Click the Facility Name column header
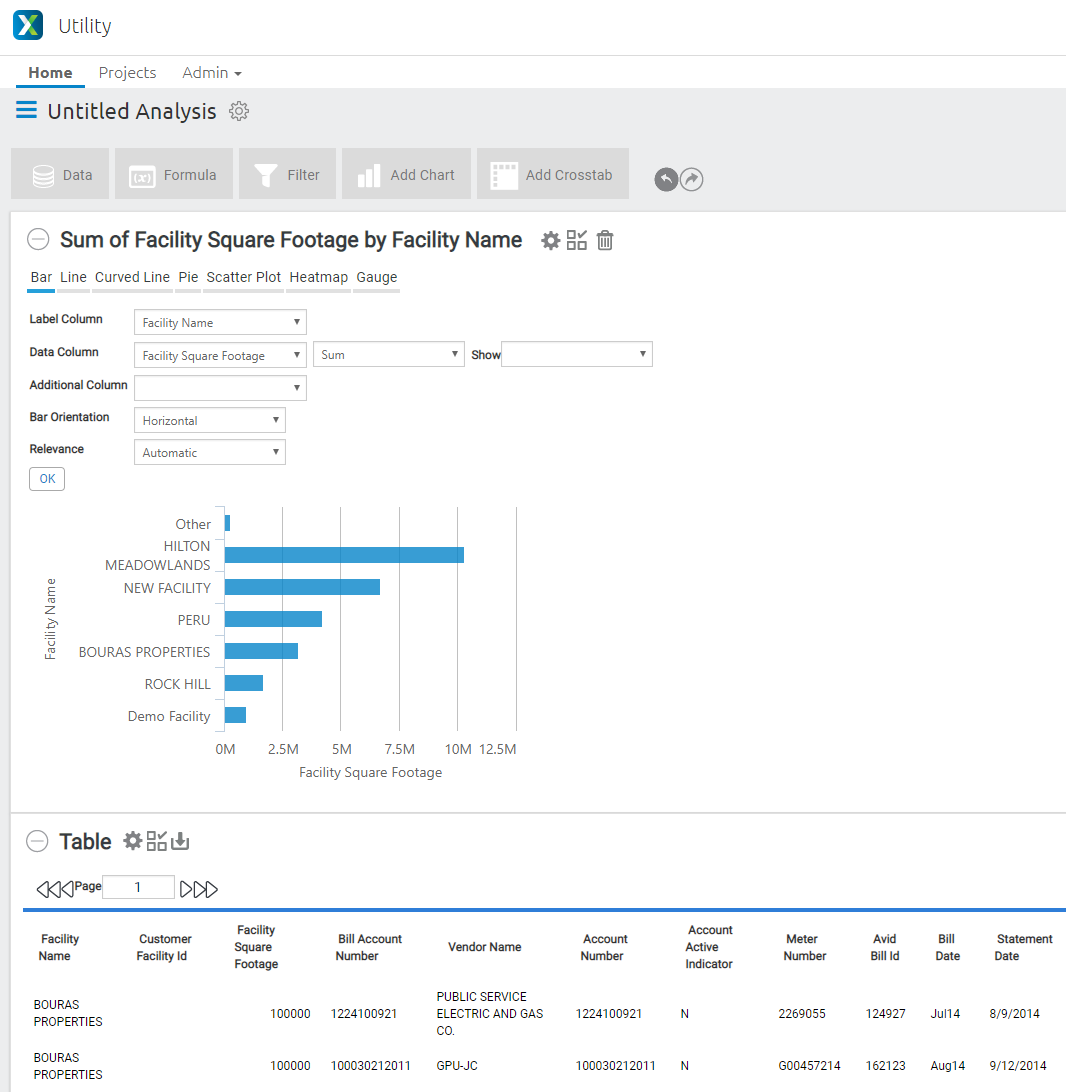This screenshot has width=1066, height=1092. (59, 947)
